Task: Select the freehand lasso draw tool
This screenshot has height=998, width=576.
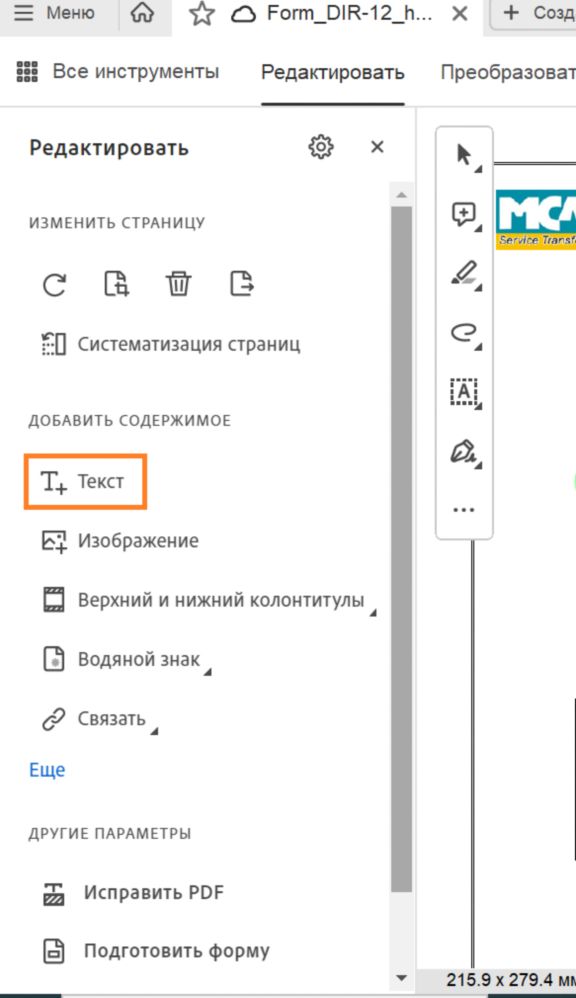Action: pyautogui.click(x=464, y=333)
